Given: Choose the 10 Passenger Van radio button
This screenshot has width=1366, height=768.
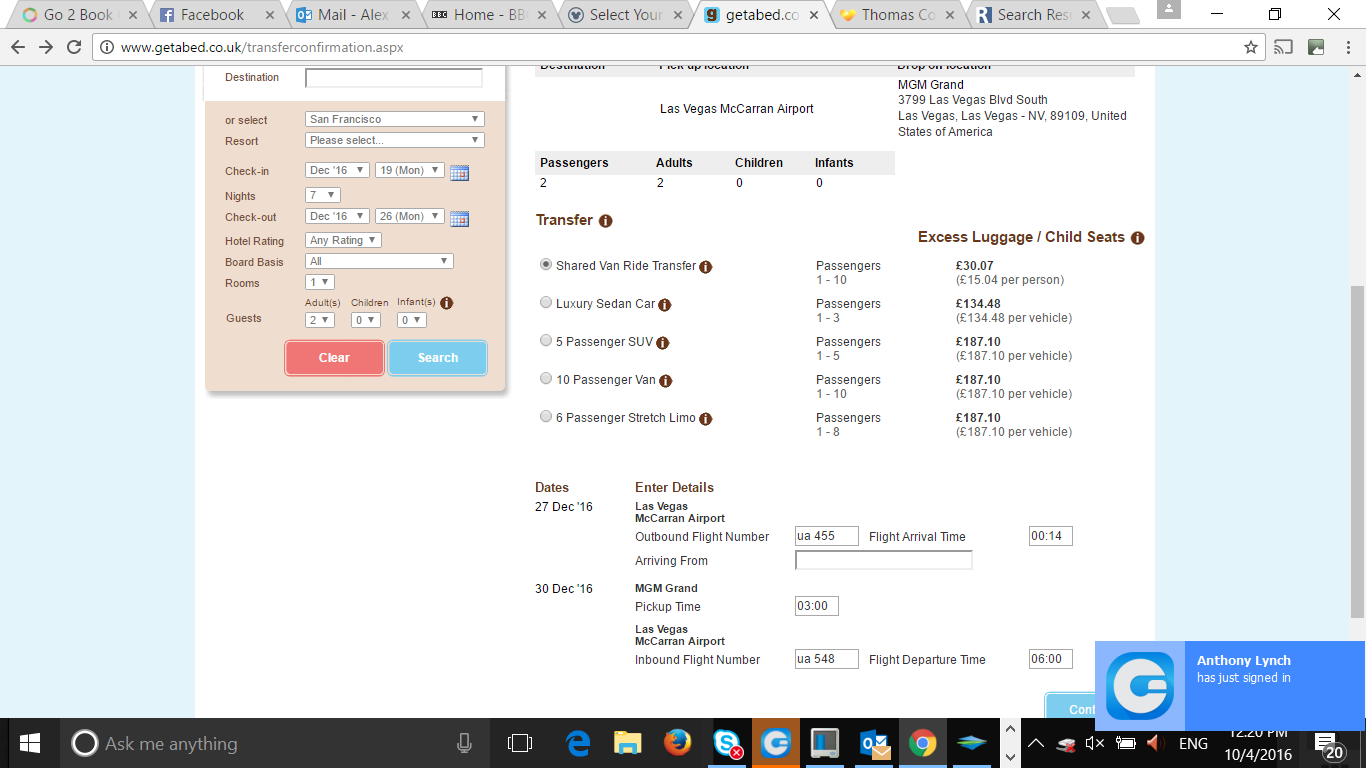Looking at the screenshot, I should point(546,379).
